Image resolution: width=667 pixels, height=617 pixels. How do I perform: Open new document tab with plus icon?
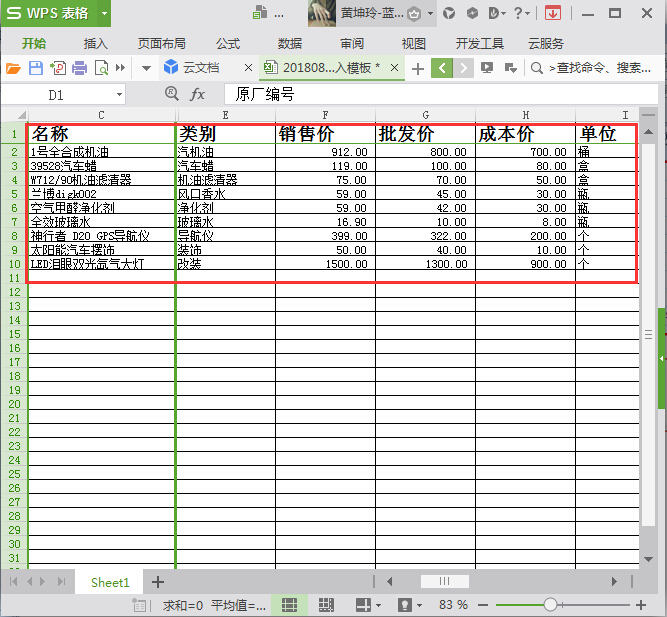point(418,68)
